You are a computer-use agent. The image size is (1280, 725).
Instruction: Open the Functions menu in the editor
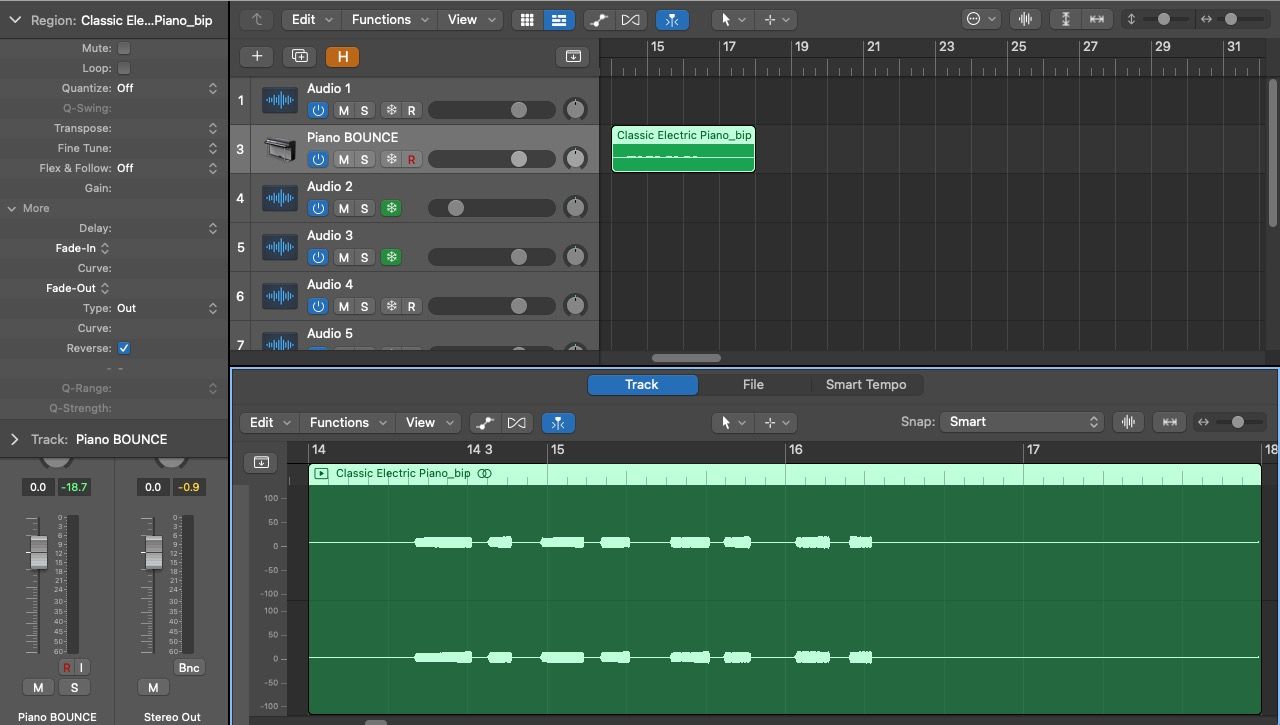click(x=347, y=422)
